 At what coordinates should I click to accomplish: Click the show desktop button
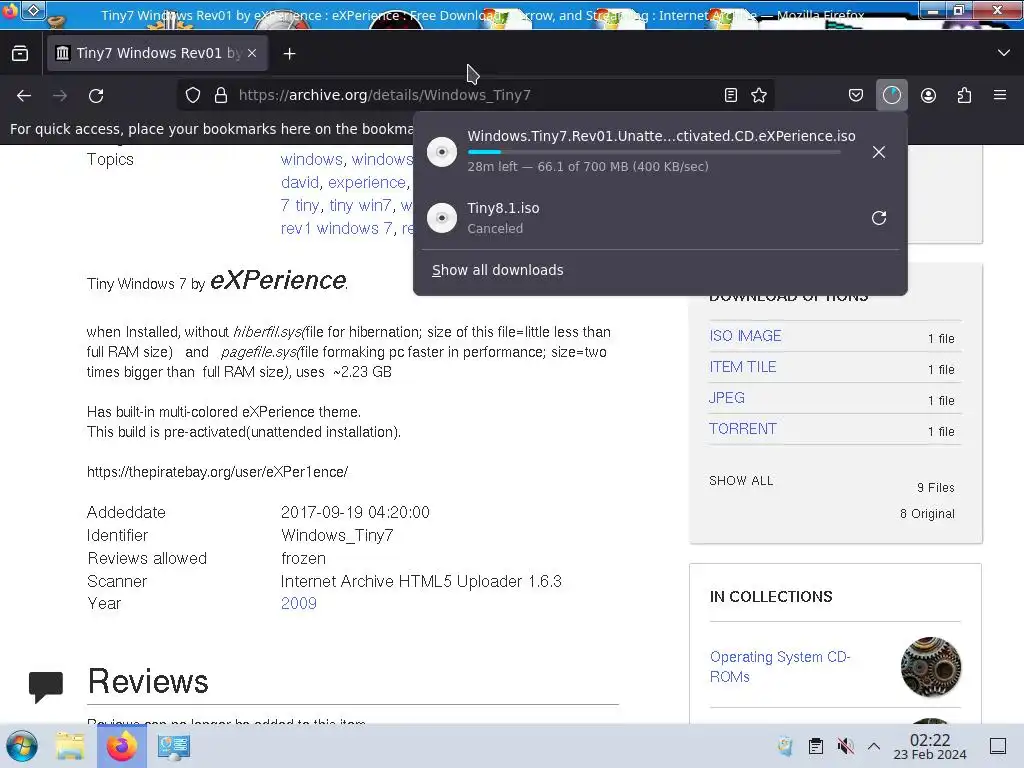tap(998, 746)
